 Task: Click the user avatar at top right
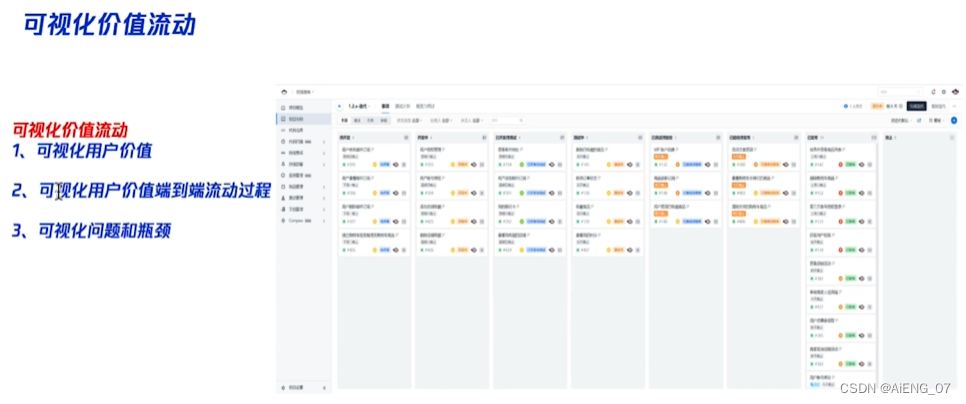[x=956, y=92]
